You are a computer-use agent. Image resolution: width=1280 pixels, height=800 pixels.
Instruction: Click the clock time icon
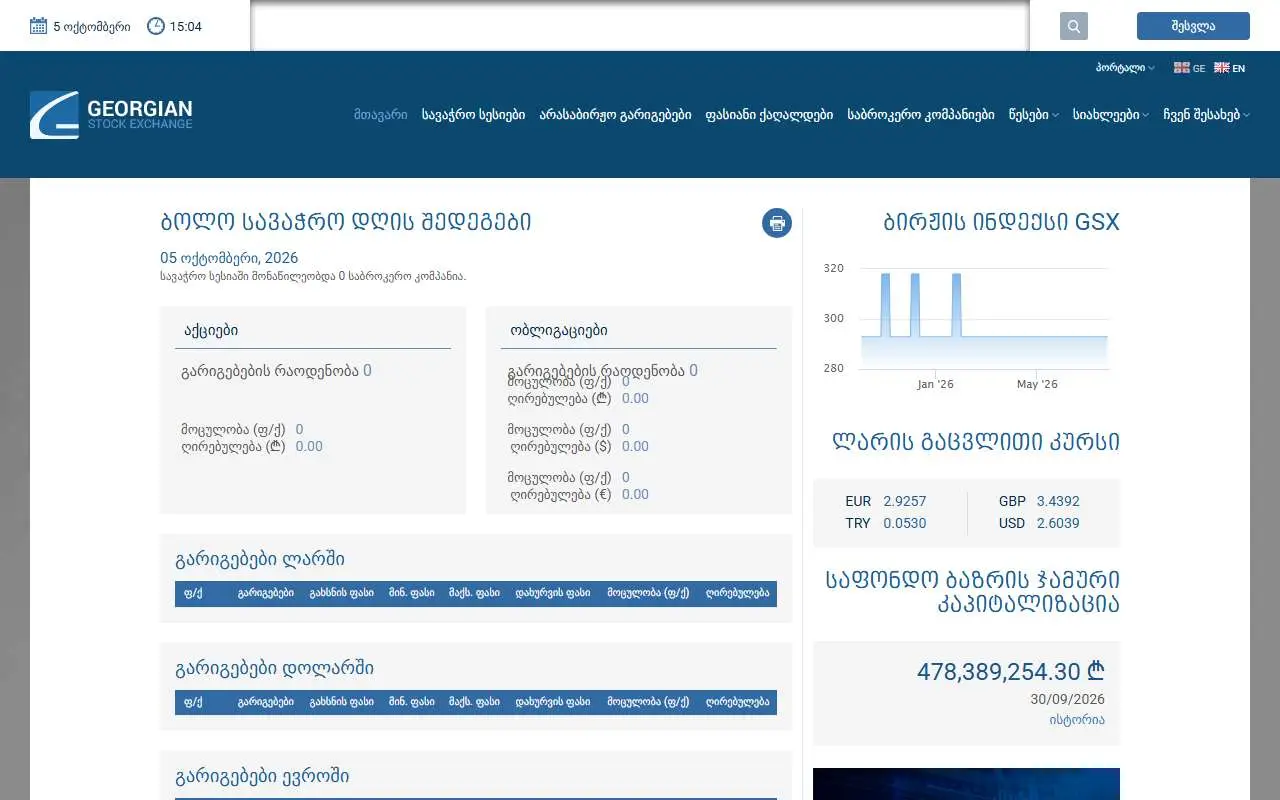[156, 26]
